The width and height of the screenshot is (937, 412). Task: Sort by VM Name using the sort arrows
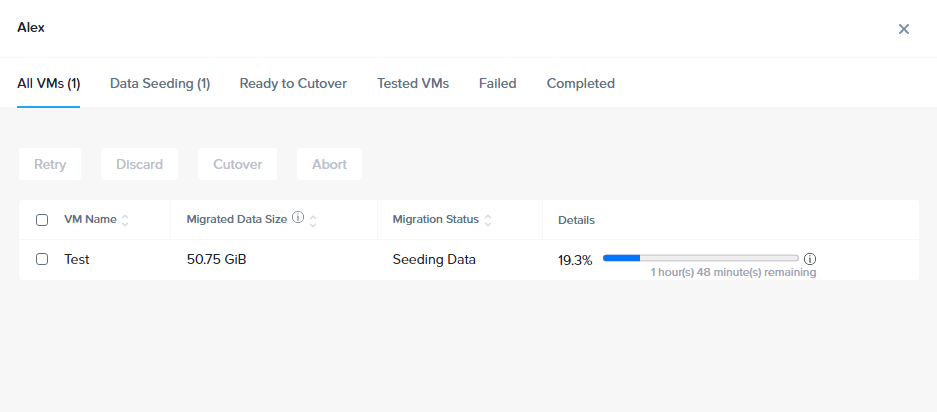(x=125, y=220)
